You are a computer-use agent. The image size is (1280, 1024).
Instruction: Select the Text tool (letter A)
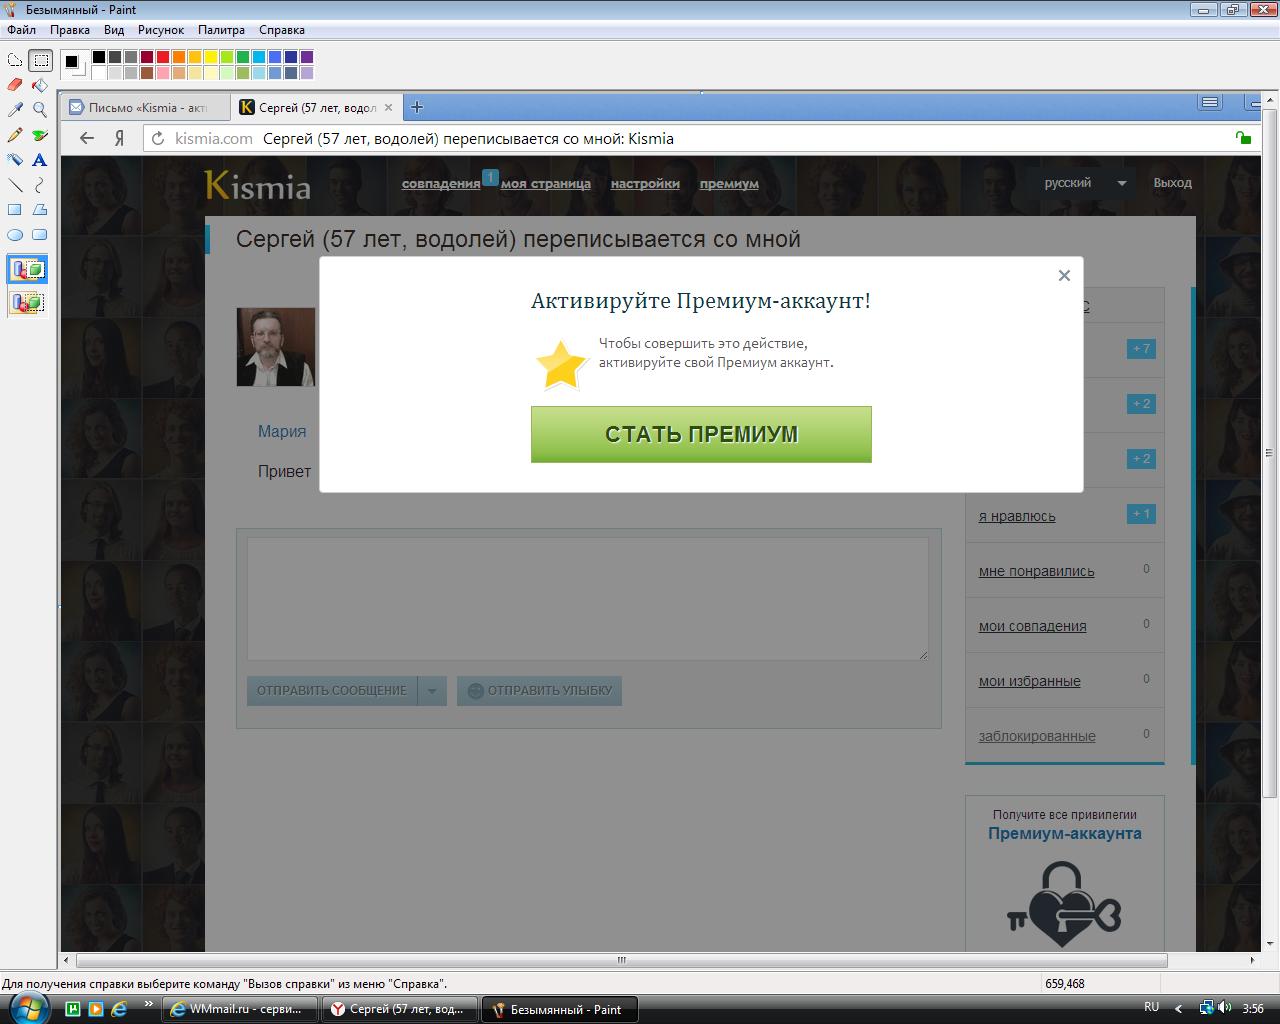pos(40,160)
